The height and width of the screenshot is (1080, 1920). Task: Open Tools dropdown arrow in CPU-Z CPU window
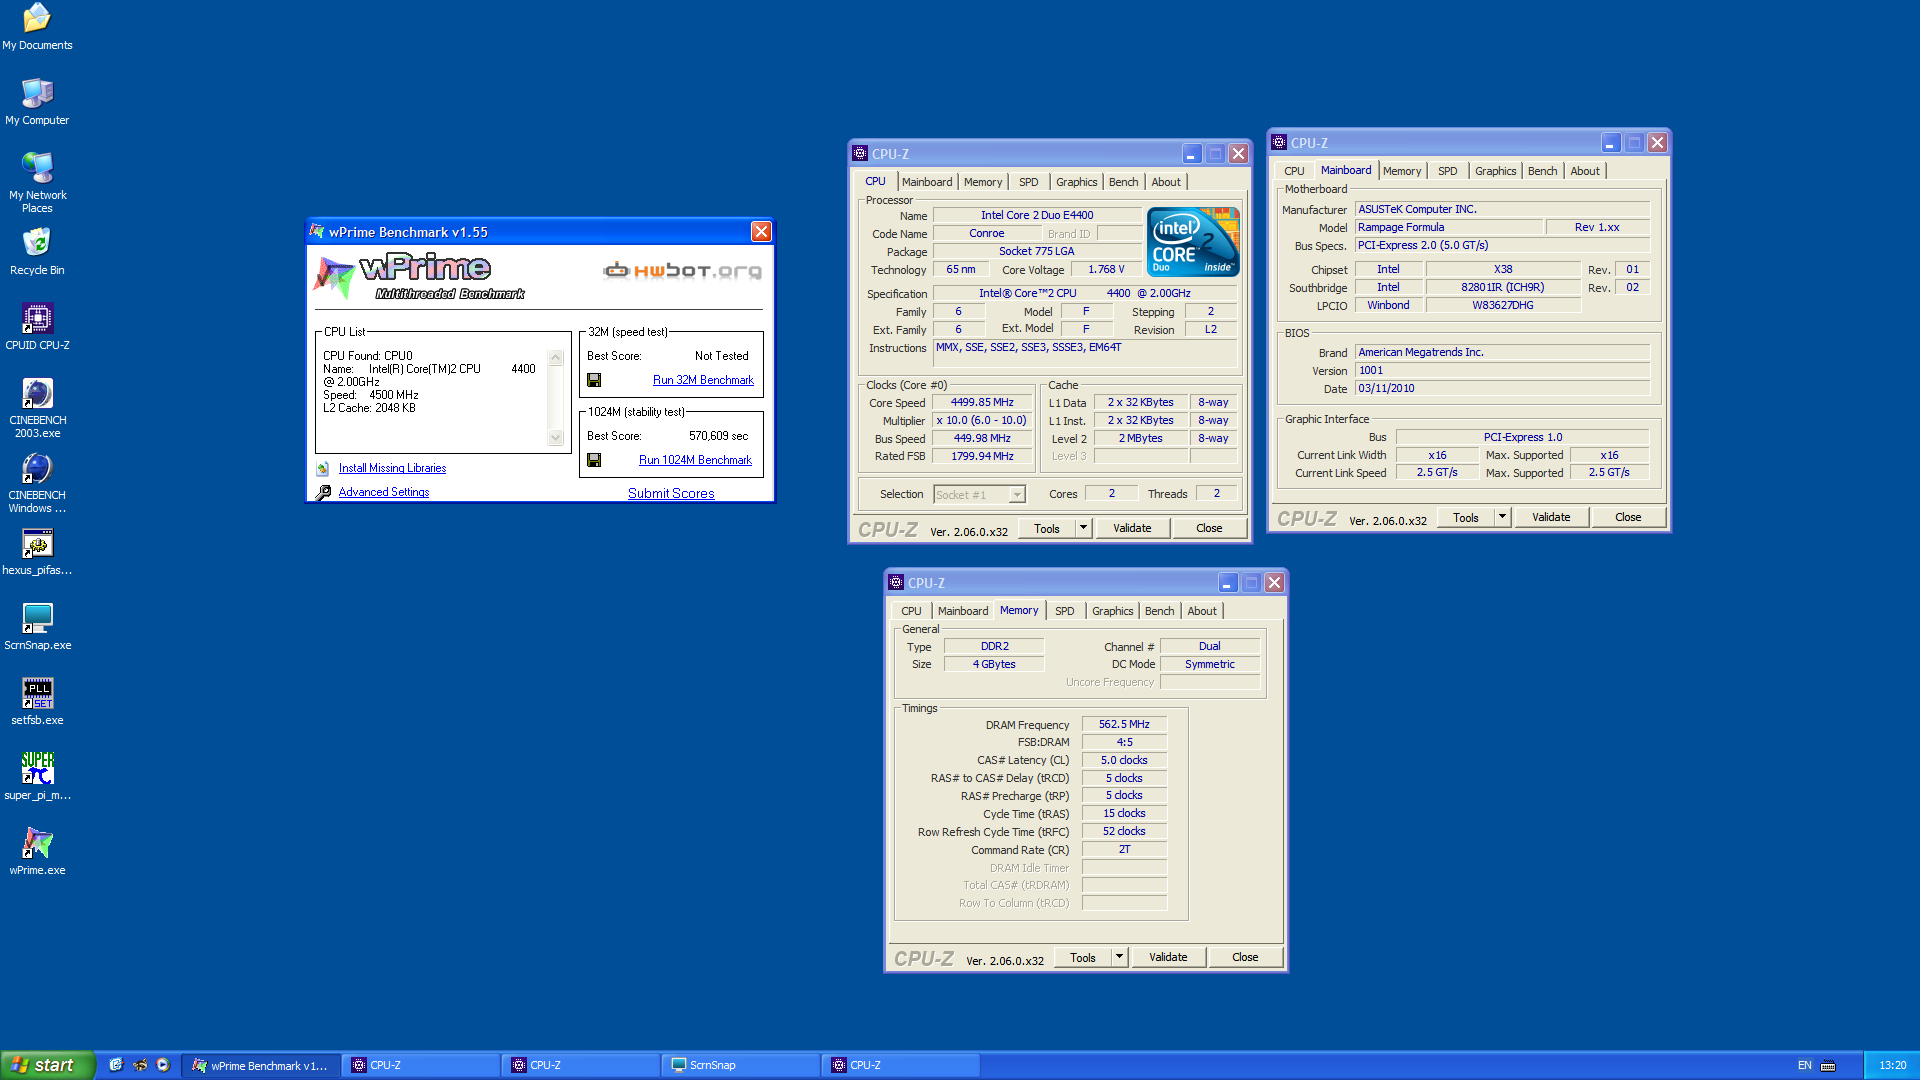1083,528
